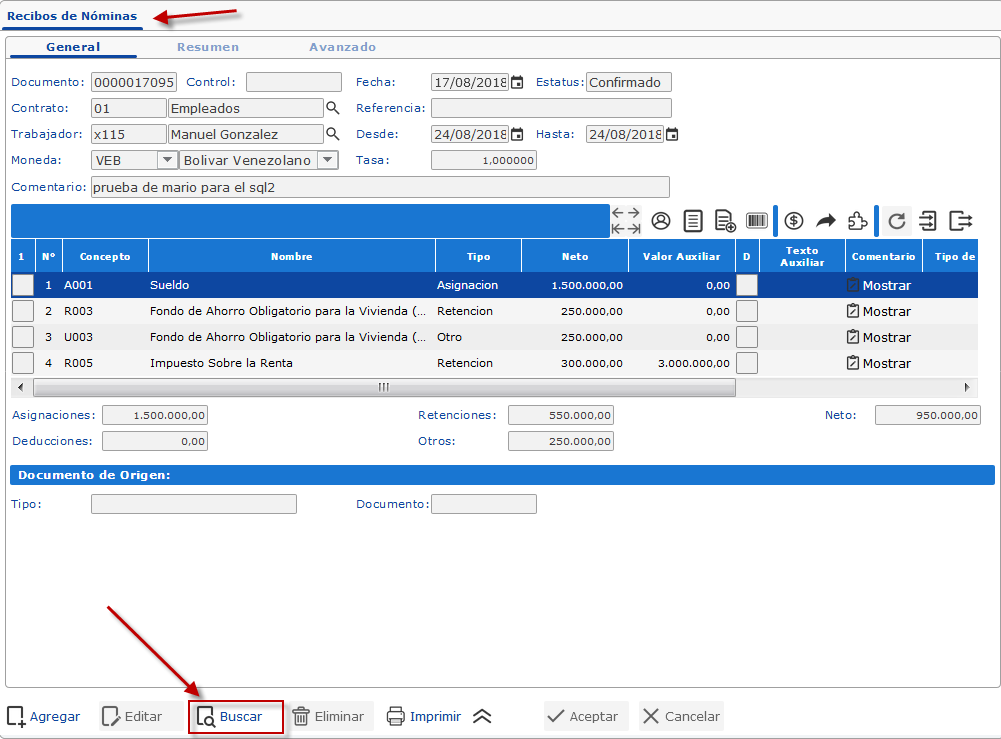Refresh the grid with the reload icon
1001x739 pixels.
896,220
